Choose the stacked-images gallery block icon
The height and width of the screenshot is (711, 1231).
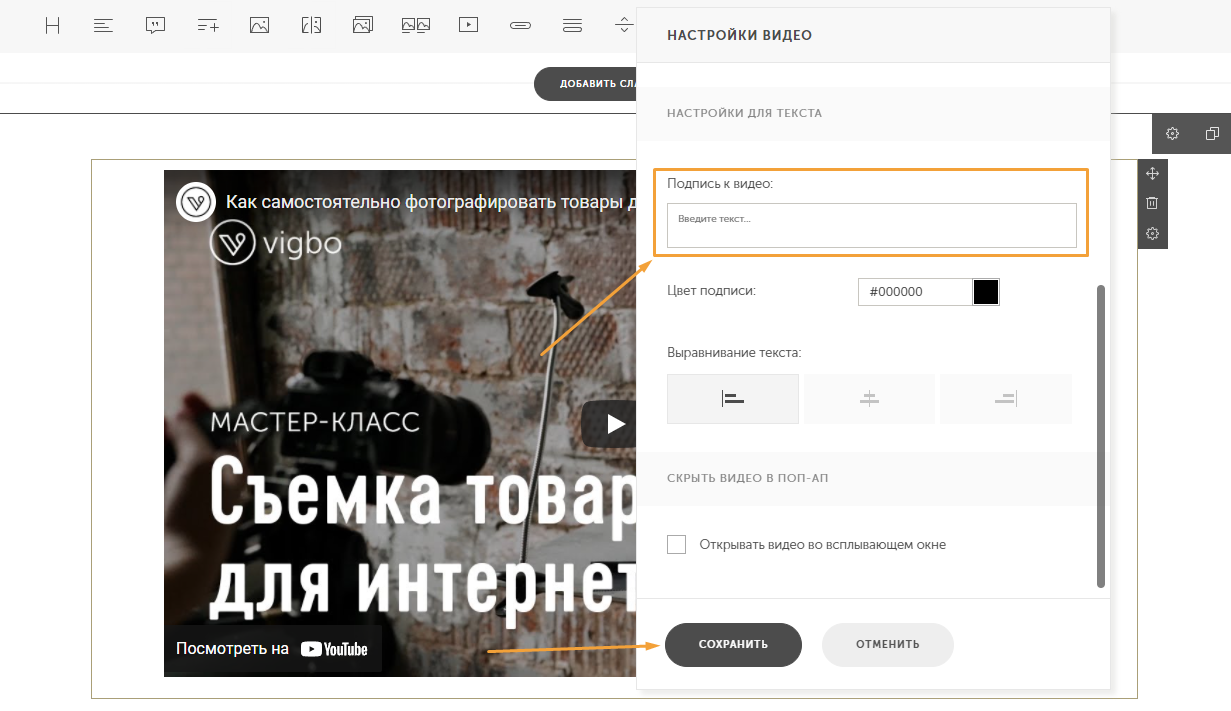[x=363, y=26]
